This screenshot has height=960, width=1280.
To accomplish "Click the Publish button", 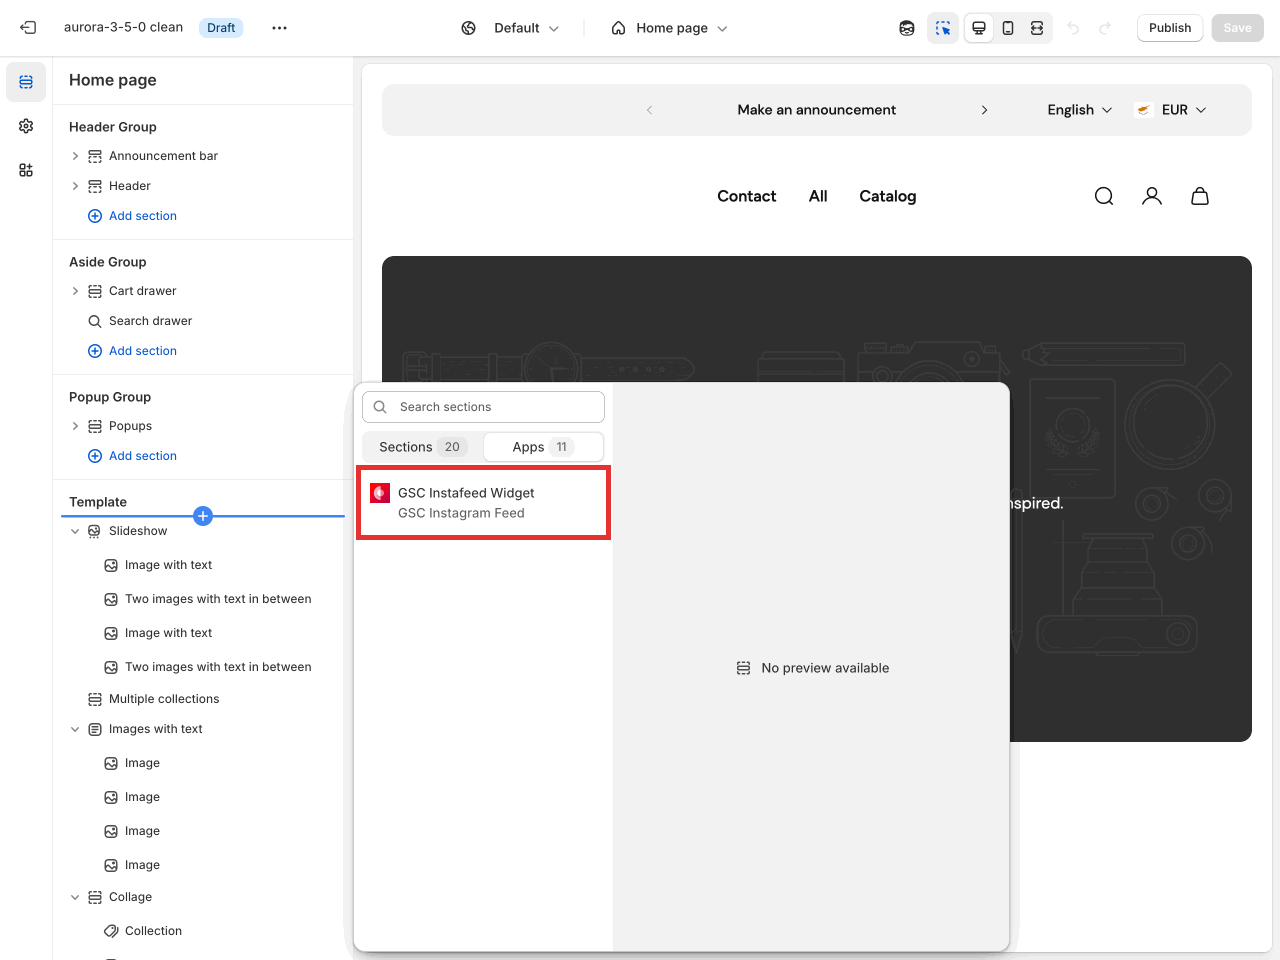I will [x=1169, y=28].
